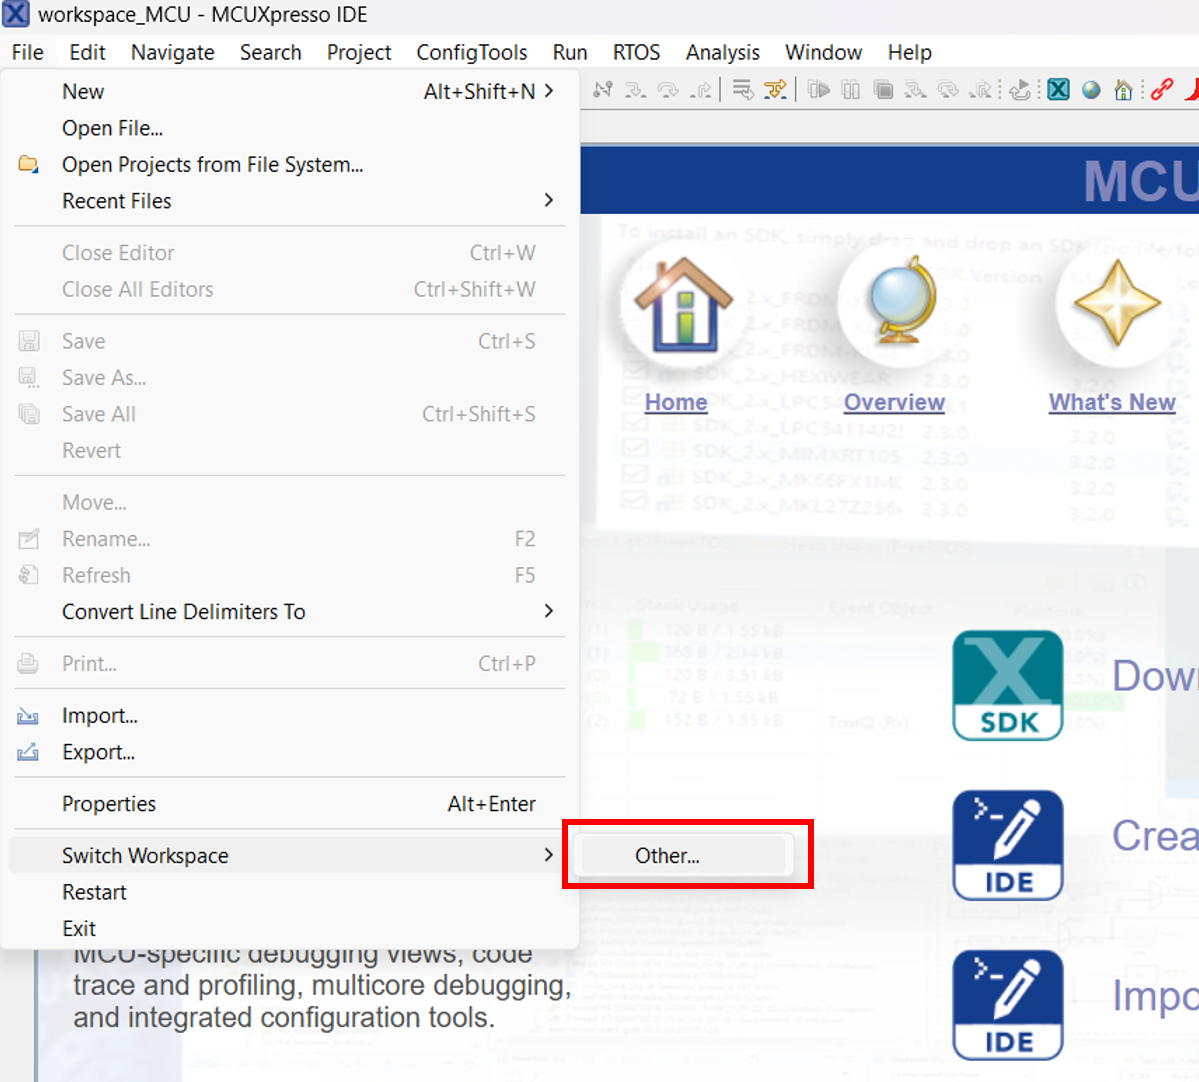Click the Home house icon on welcome page
The image size is (1199, 1082).
(683, 305)
